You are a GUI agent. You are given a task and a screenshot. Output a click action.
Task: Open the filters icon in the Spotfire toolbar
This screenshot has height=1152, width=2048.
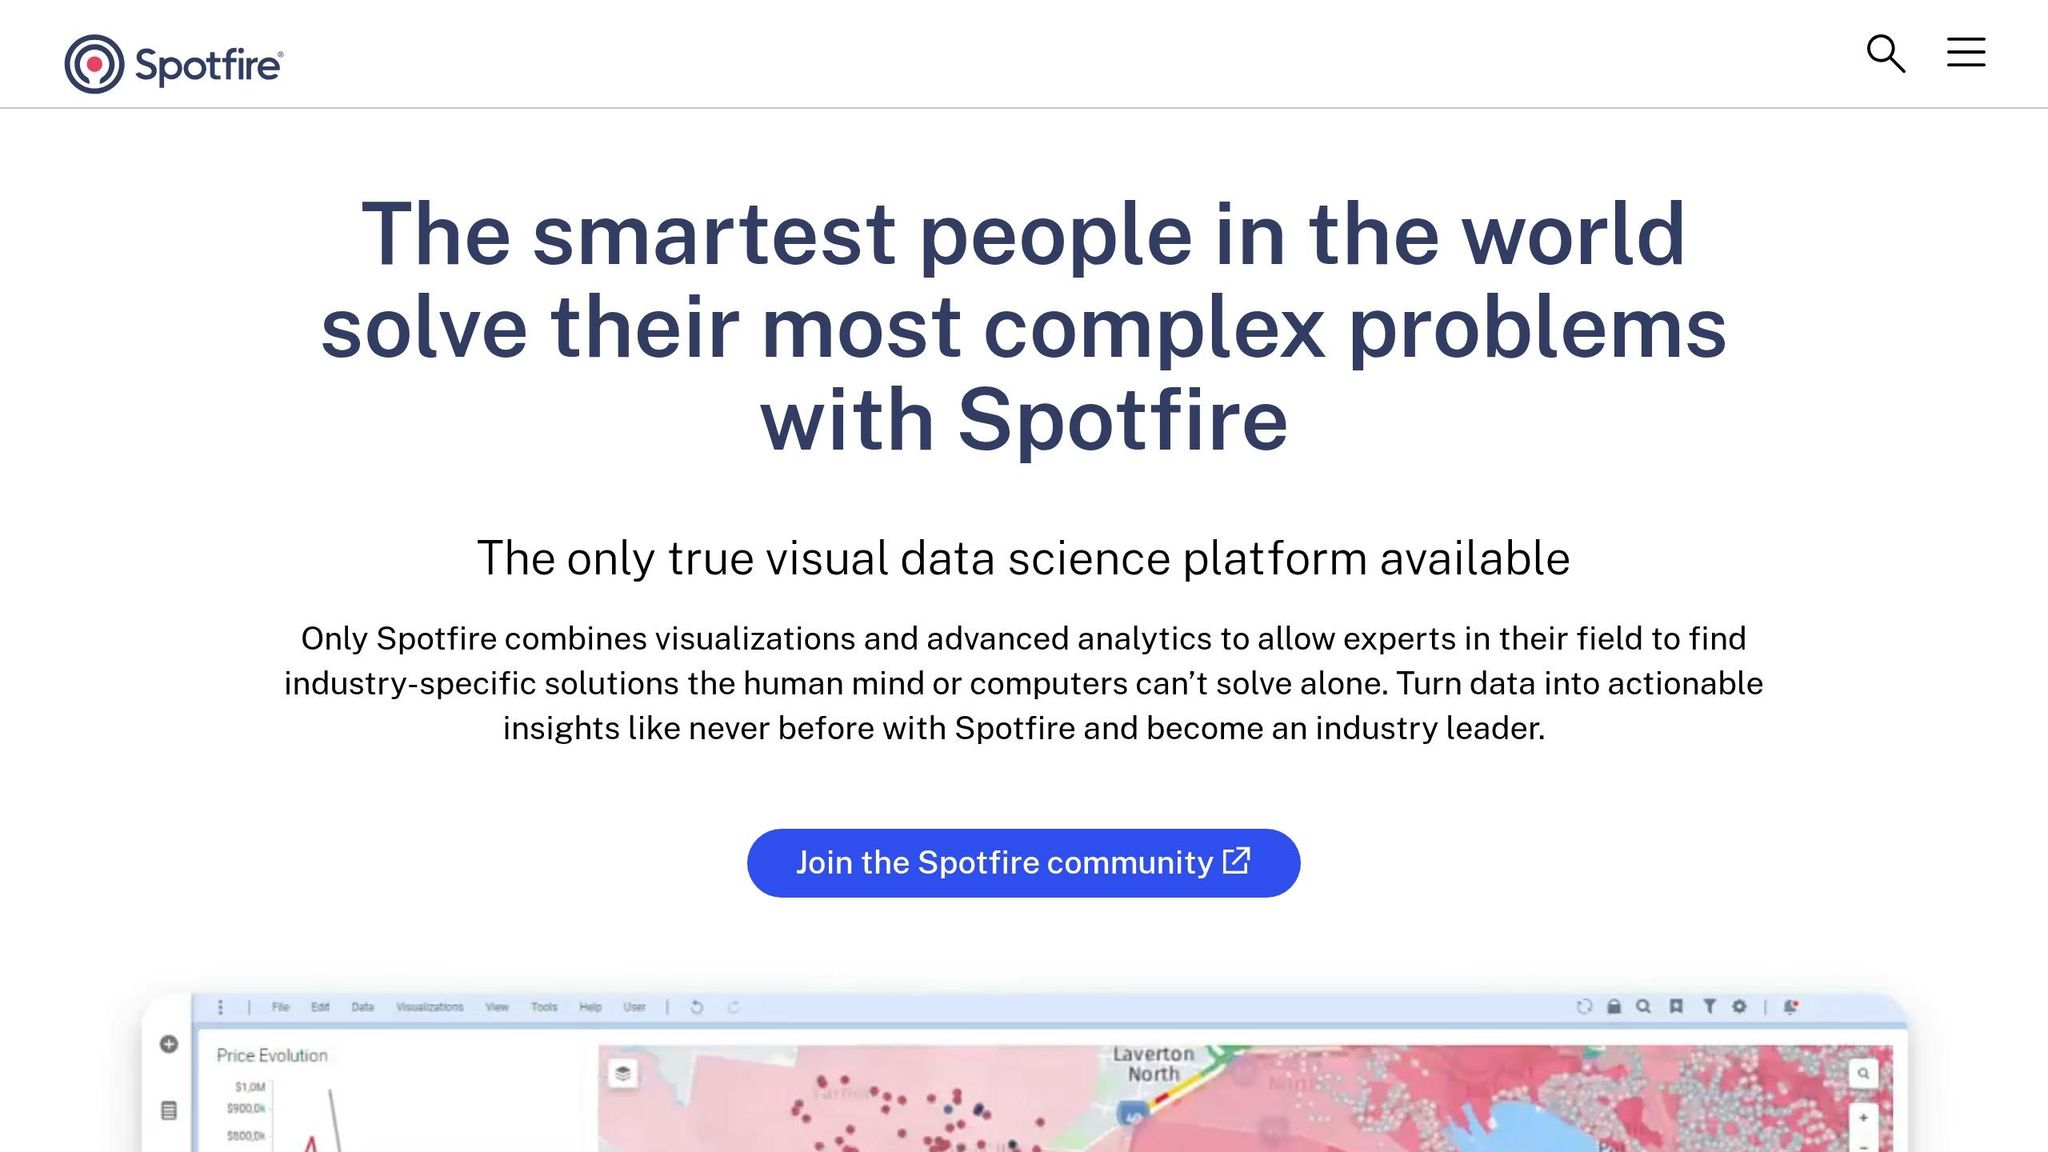click(1711, 1007)
